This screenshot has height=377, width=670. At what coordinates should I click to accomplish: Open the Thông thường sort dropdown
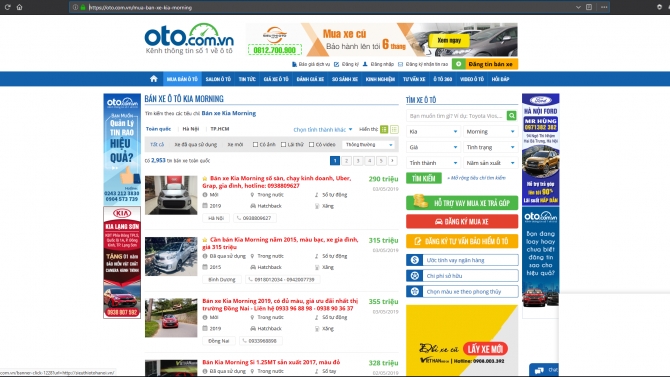tap(369, 145)
